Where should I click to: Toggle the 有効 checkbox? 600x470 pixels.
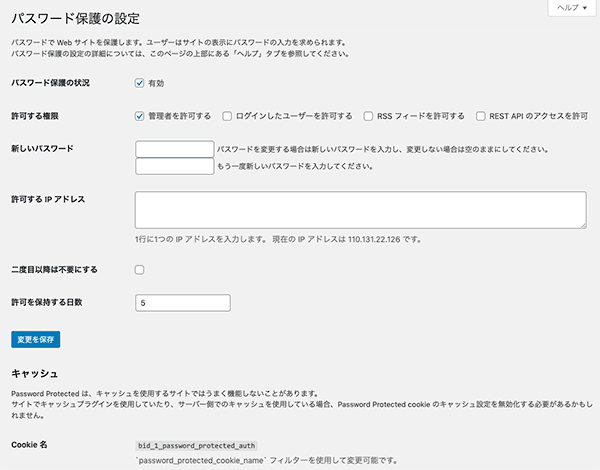(x=140, y=83)
